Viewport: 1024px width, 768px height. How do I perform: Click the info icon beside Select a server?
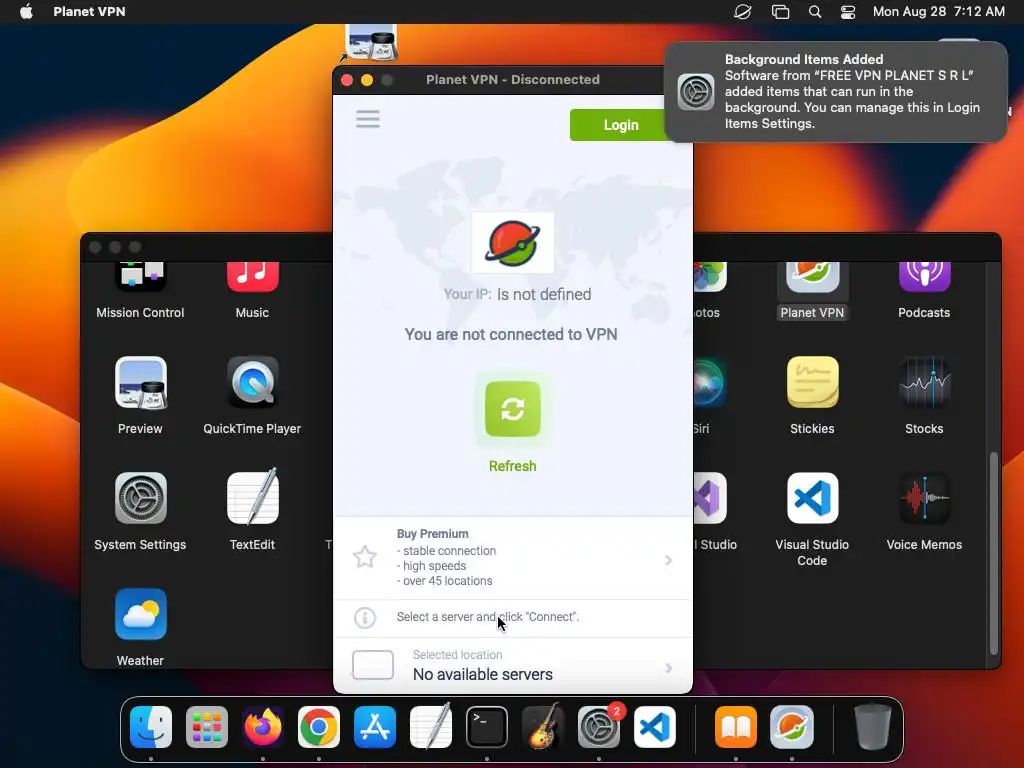click(x=364, y=617)
